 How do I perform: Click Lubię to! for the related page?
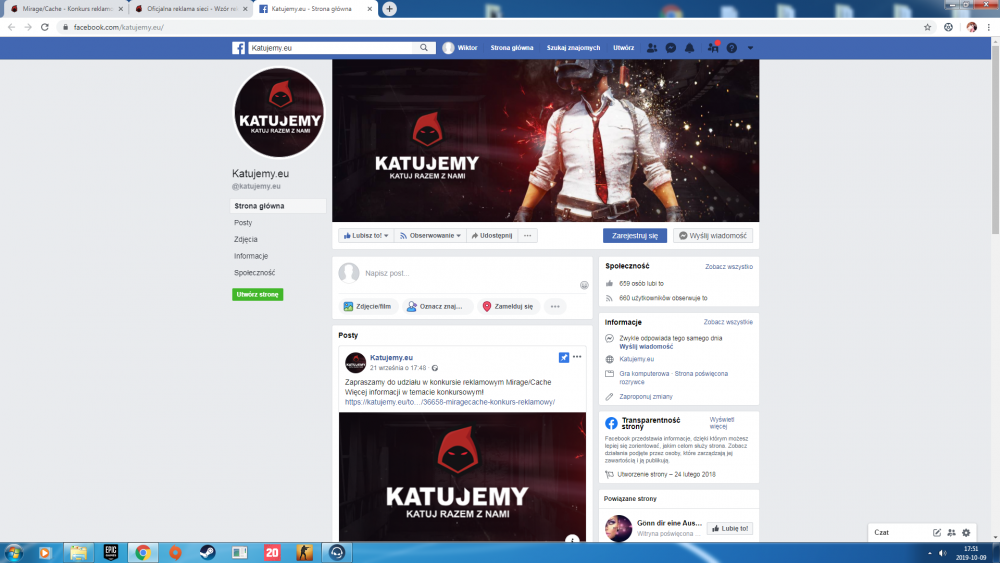730,529
